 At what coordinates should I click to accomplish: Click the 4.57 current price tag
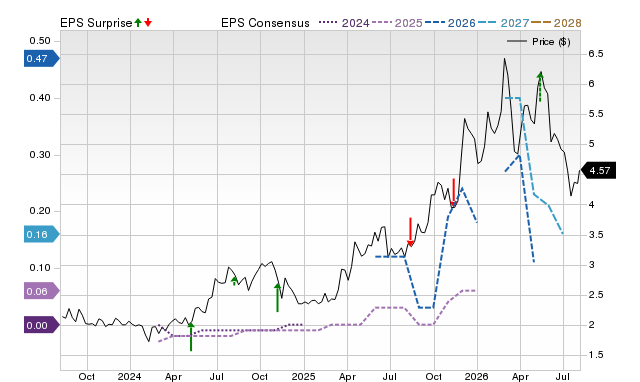(x=598, y=171)
